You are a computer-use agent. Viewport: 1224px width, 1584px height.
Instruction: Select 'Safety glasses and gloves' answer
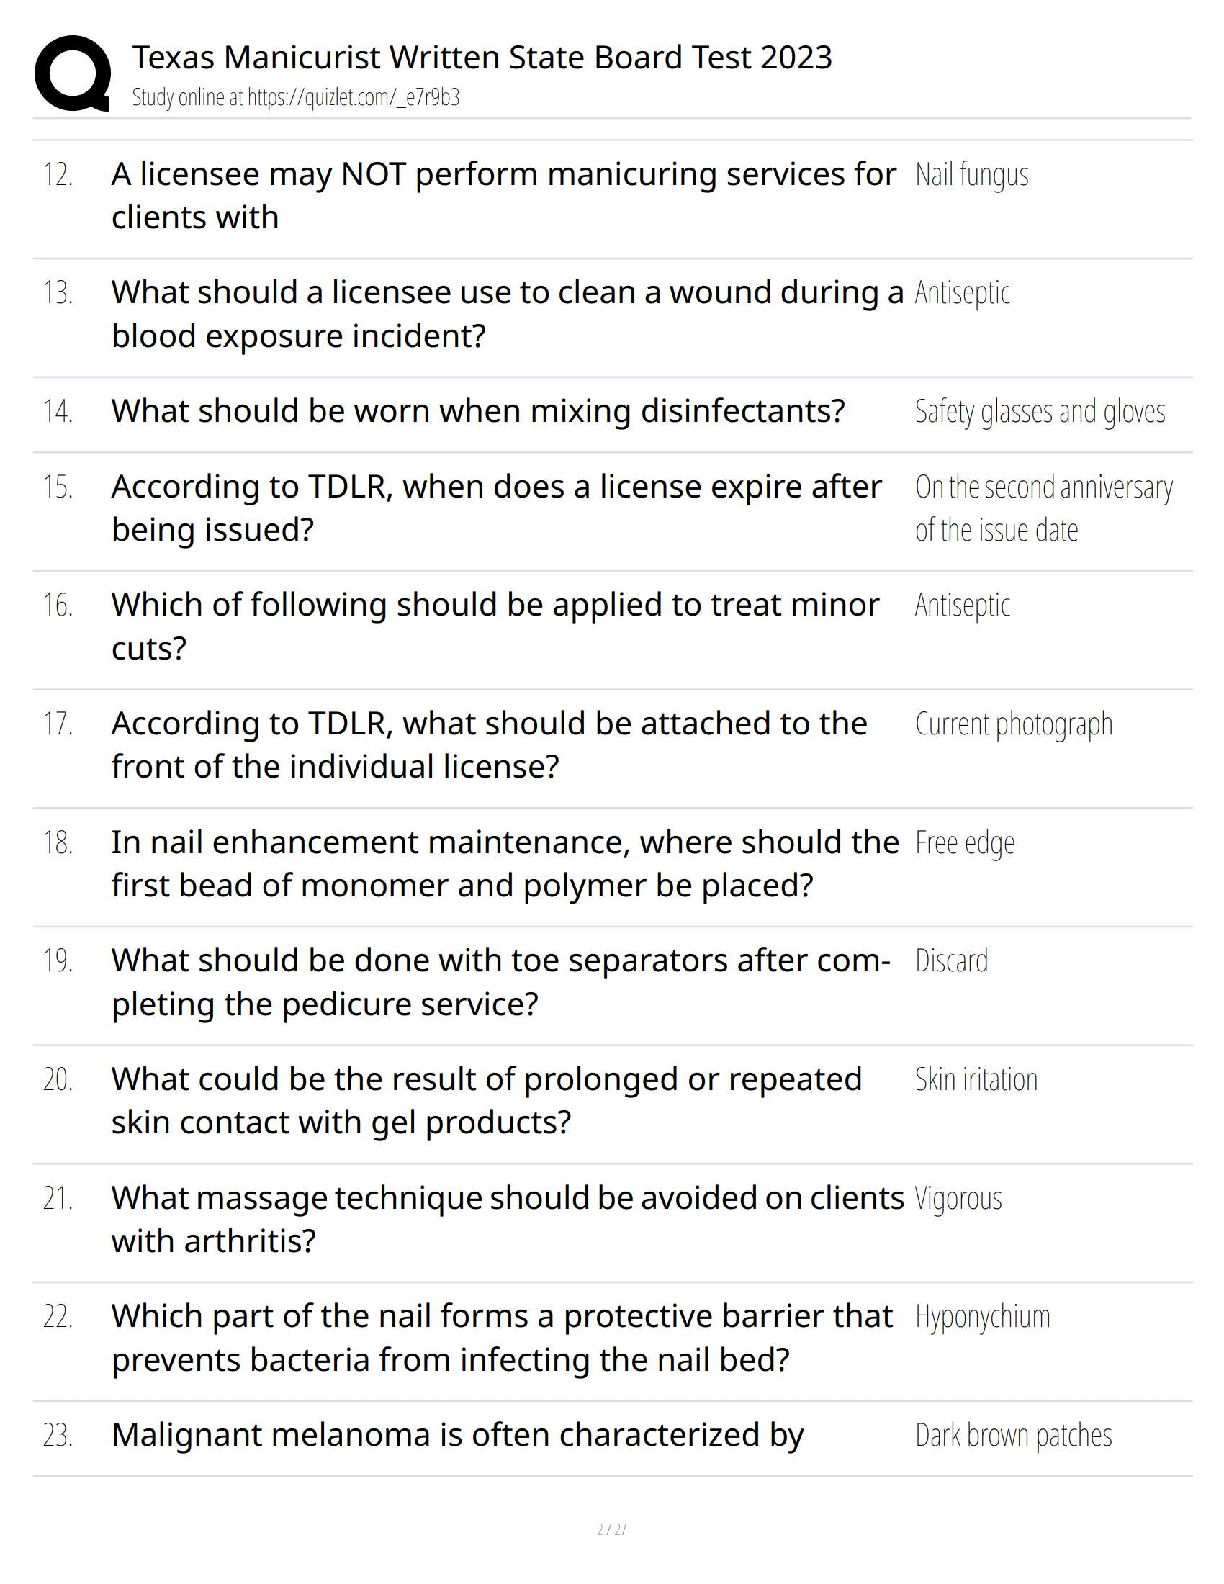[x=1039, y=412]
